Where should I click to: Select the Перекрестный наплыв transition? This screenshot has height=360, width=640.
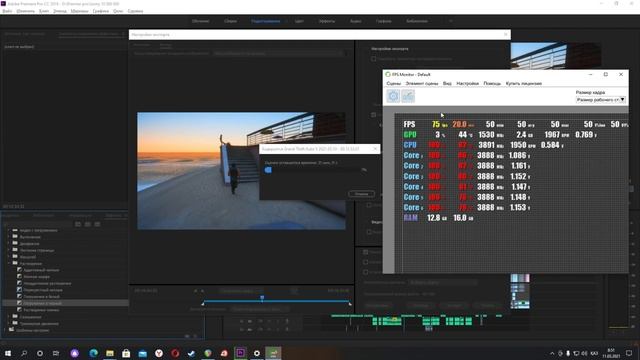43,290
